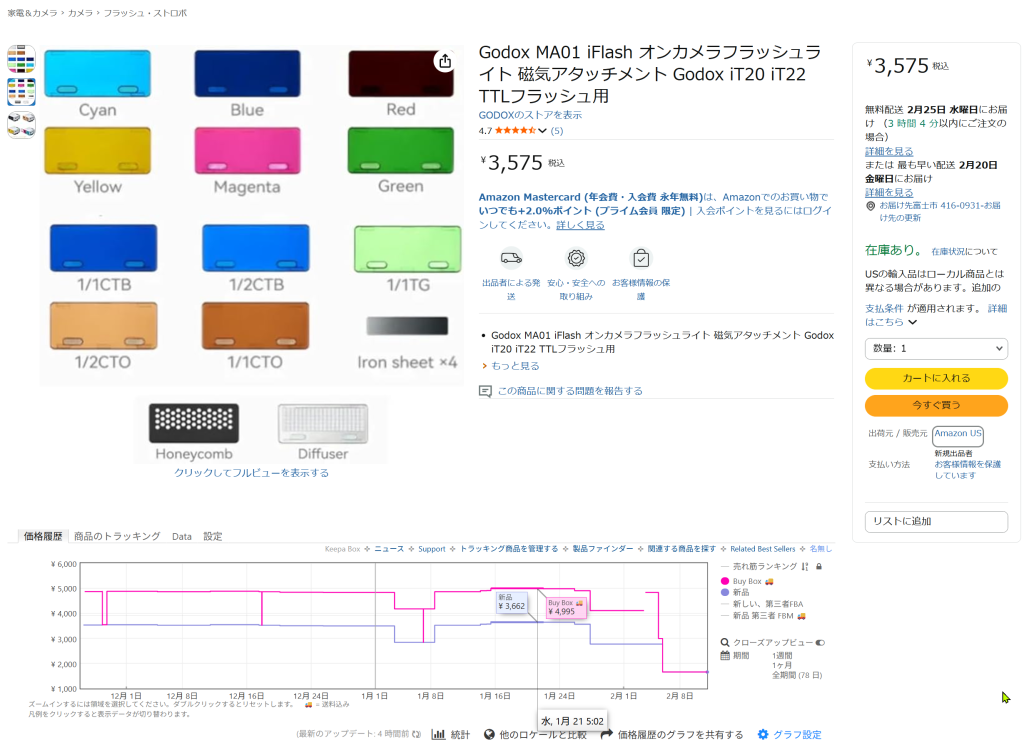1024x740 pixels.
Task: Click the share icon on product image
Action: click(x=444, y=62)
